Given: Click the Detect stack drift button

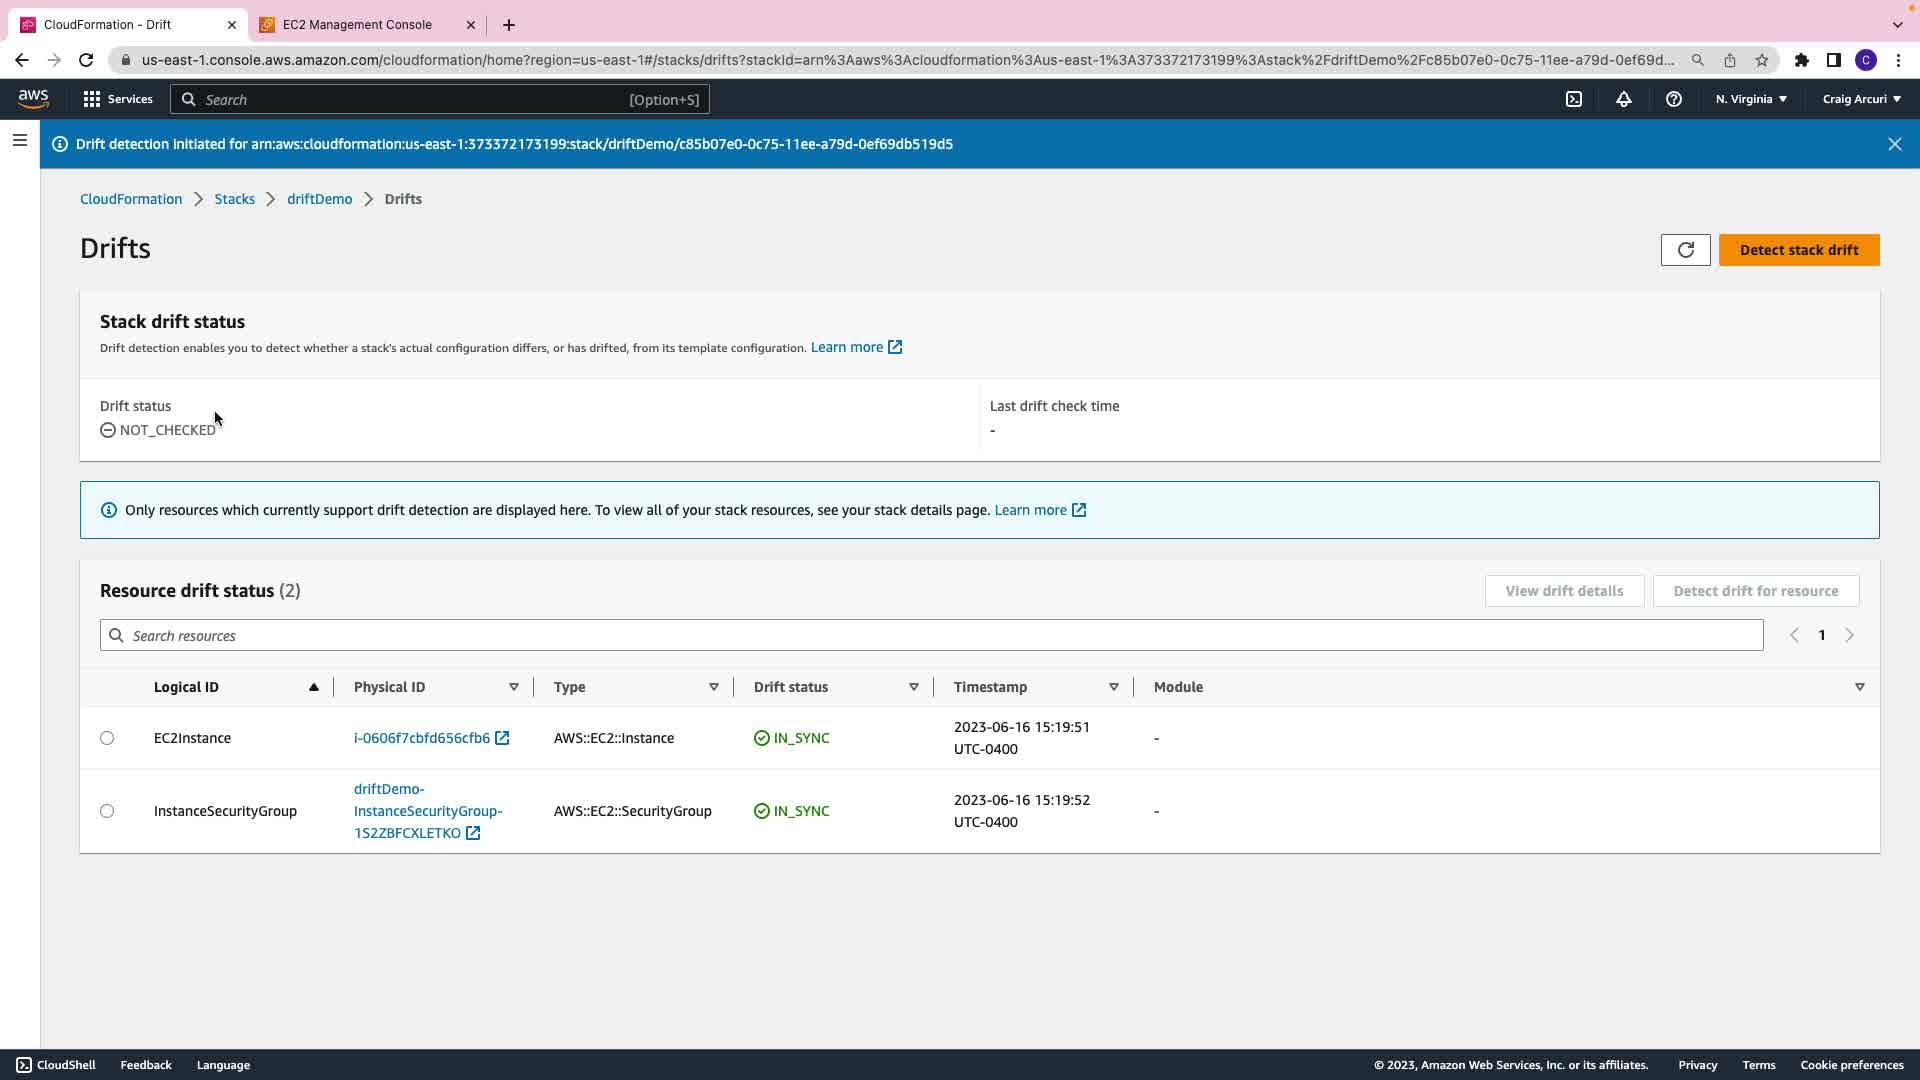Looking at the screenshot, I should point(1798,250).
